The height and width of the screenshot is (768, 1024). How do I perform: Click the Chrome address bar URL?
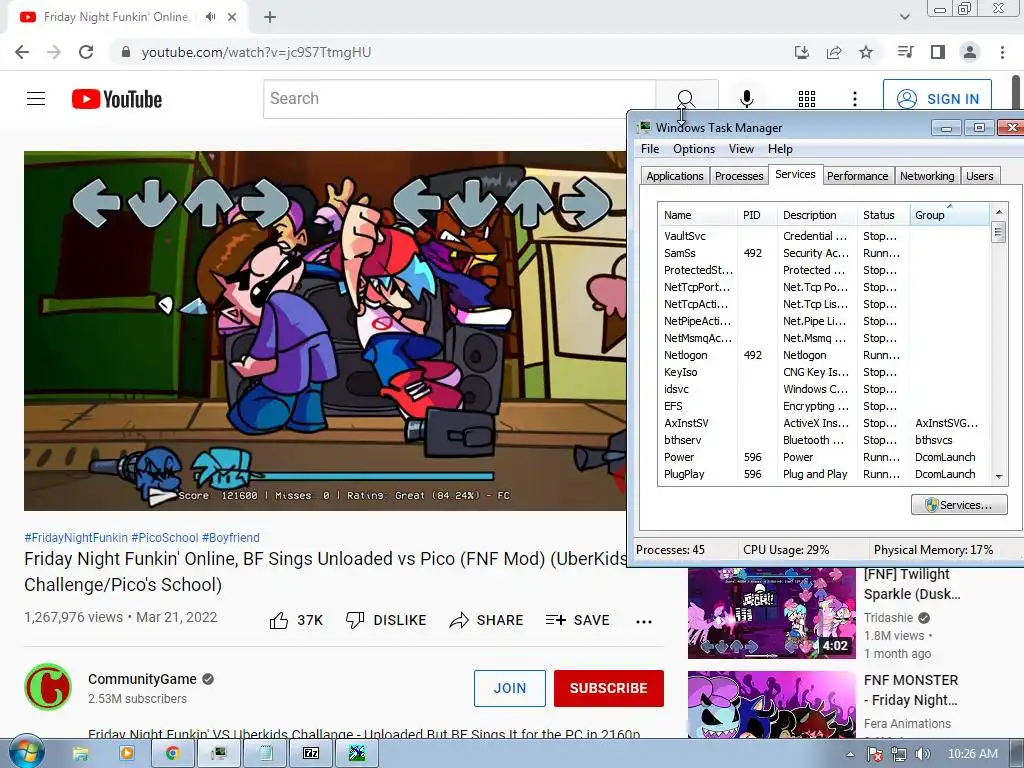(x=256, y=52)
